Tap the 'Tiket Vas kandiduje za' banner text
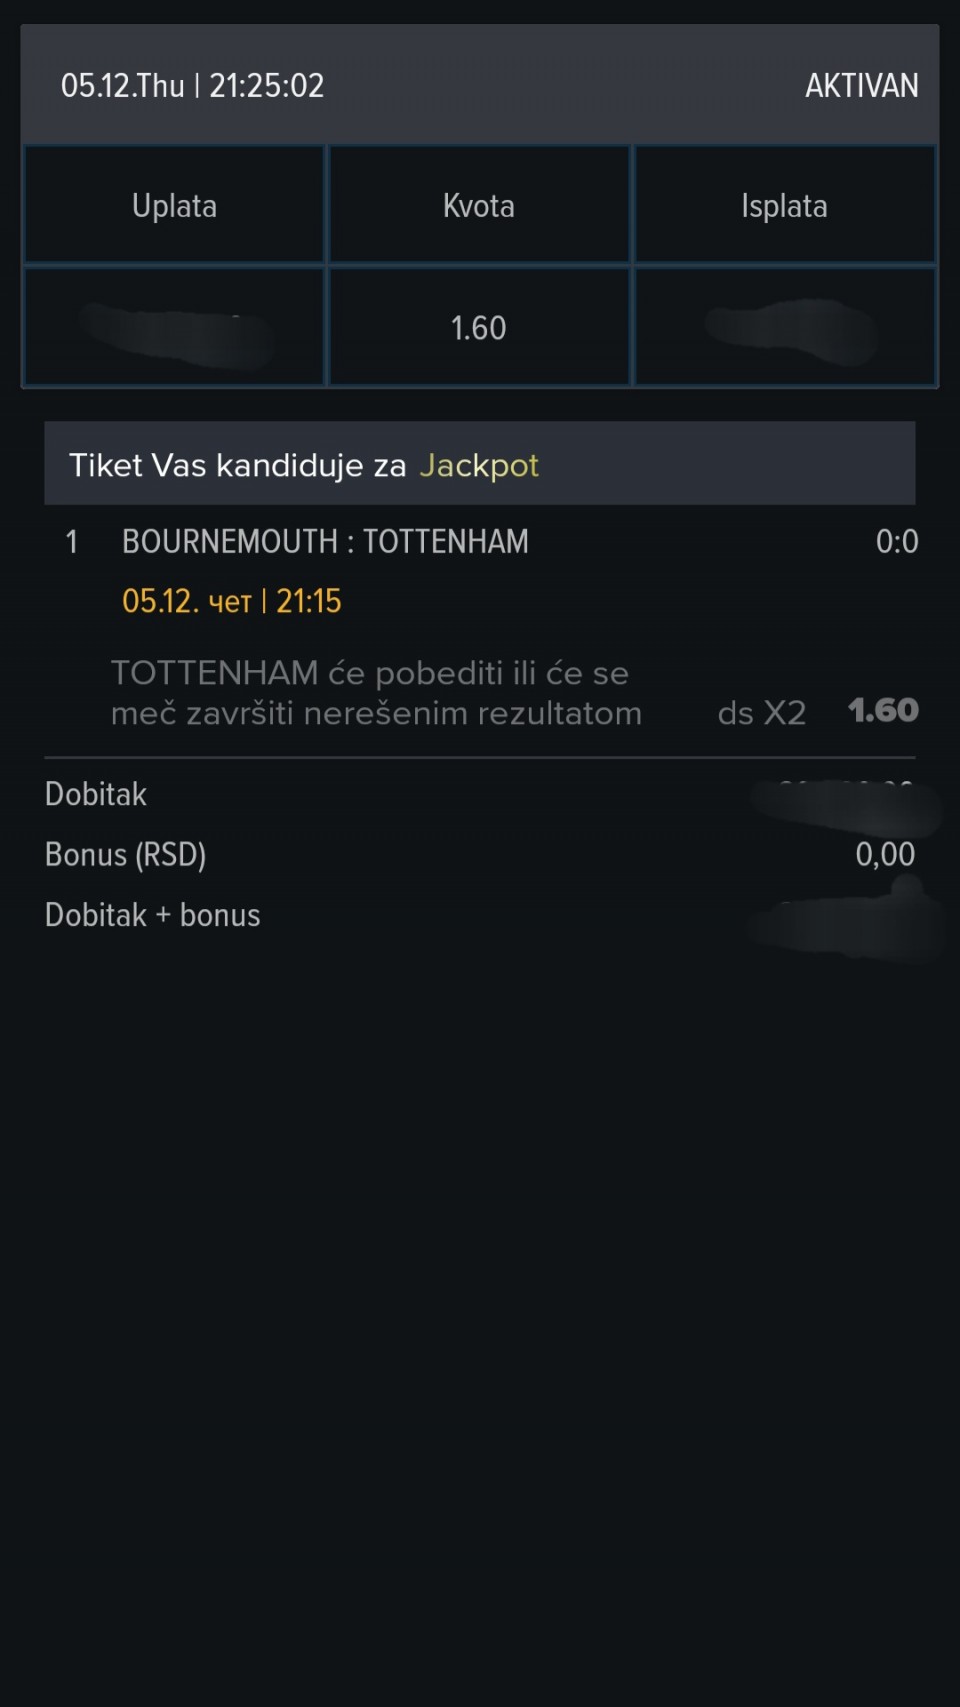Screen dimensions: 960x1707 [x=237, y=465]
